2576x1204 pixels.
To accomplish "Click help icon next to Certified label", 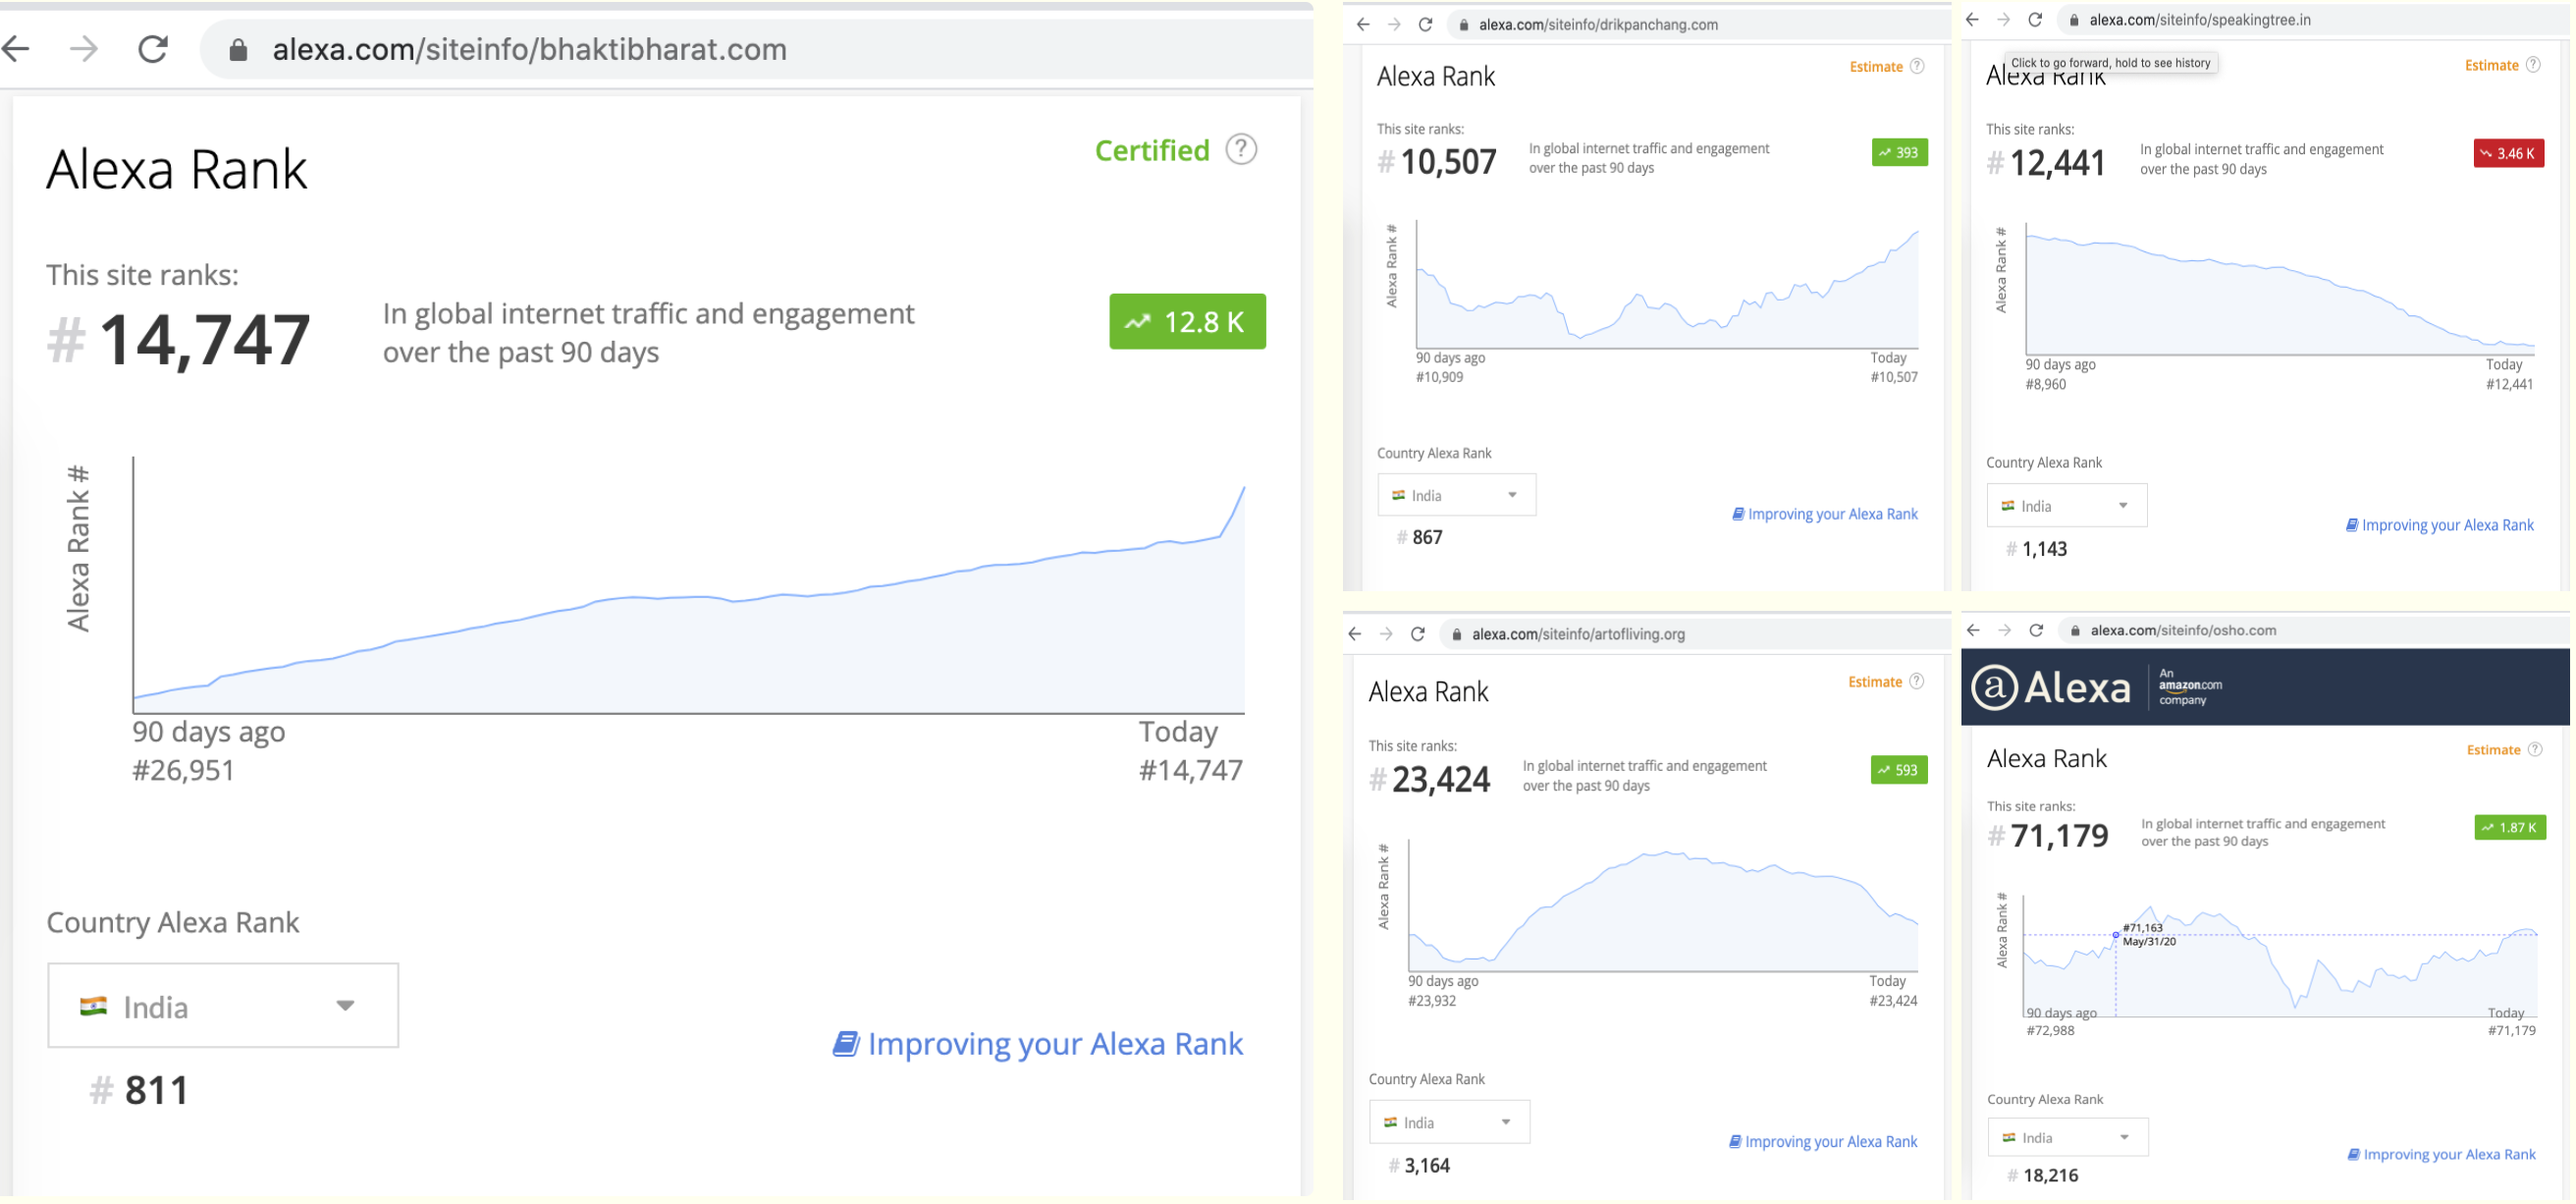I will click(1241, 150).
